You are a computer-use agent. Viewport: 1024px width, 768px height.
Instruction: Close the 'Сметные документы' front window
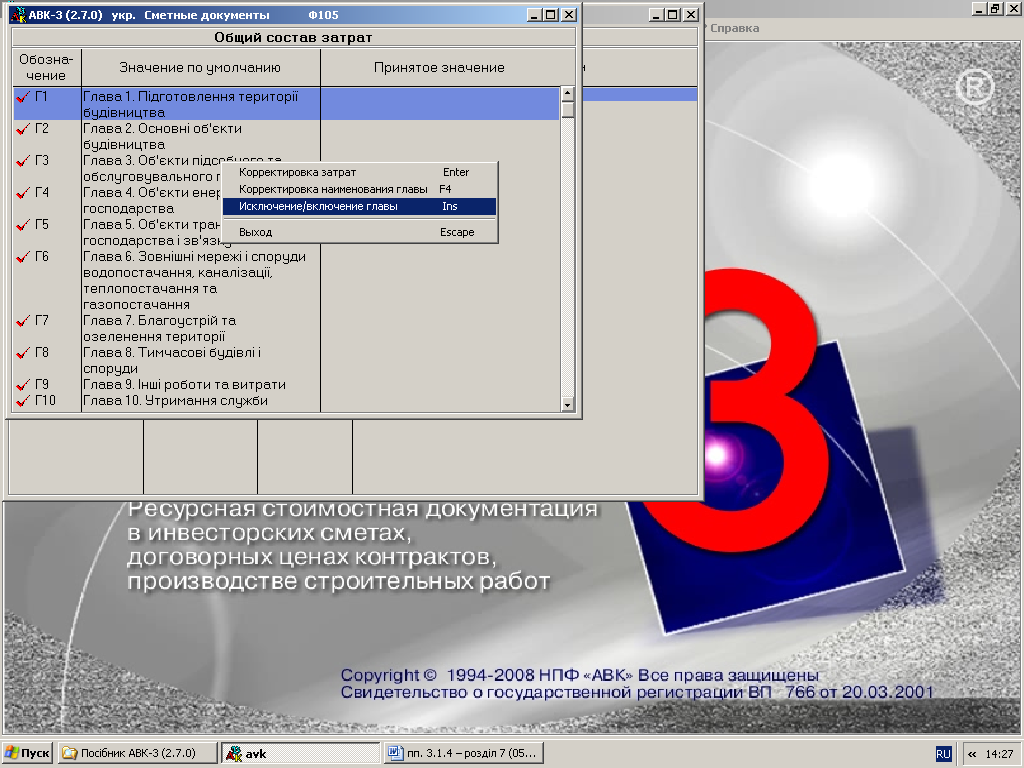point(569,14)
